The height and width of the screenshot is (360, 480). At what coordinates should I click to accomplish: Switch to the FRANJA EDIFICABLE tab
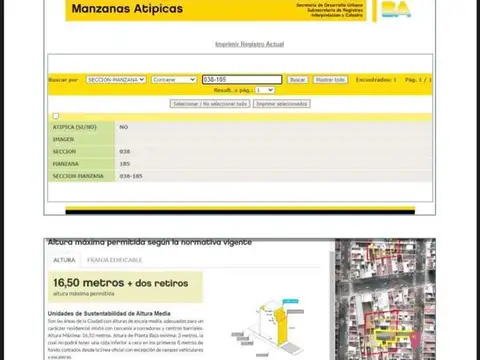(x=114, y=260)
